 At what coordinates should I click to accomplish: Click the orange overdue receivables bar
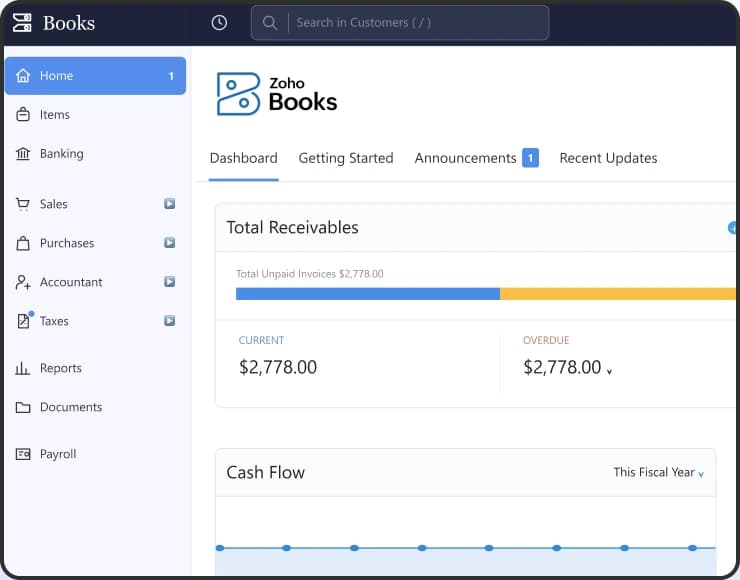point(618,294)
